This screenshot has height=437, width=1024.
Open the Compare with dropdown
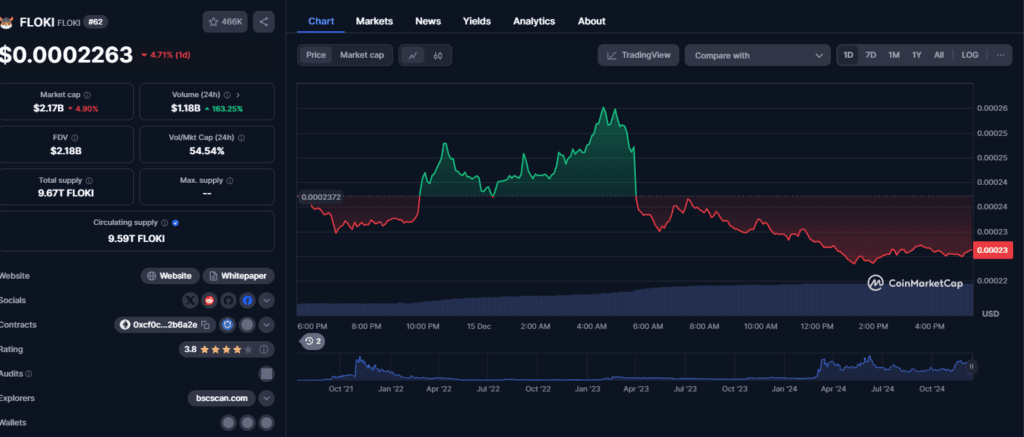pyautogui.click(x=758, y=56)
